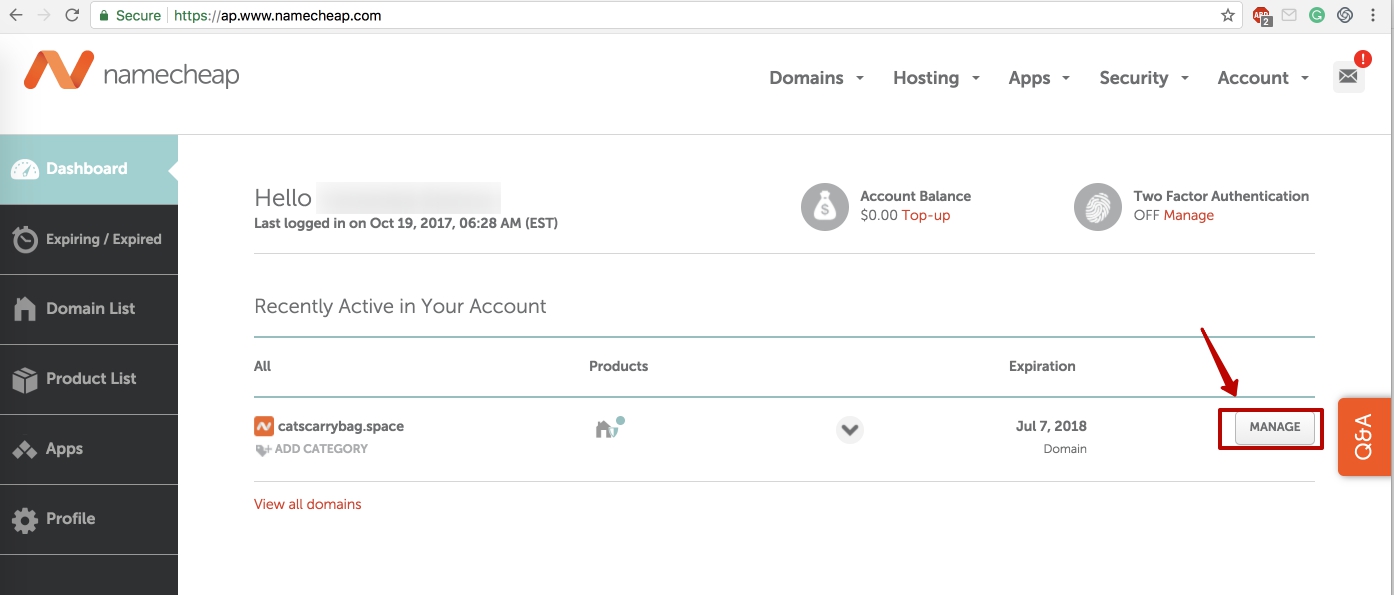Click the Two Factor Authentication fingerprint icon

[1098, 207]
